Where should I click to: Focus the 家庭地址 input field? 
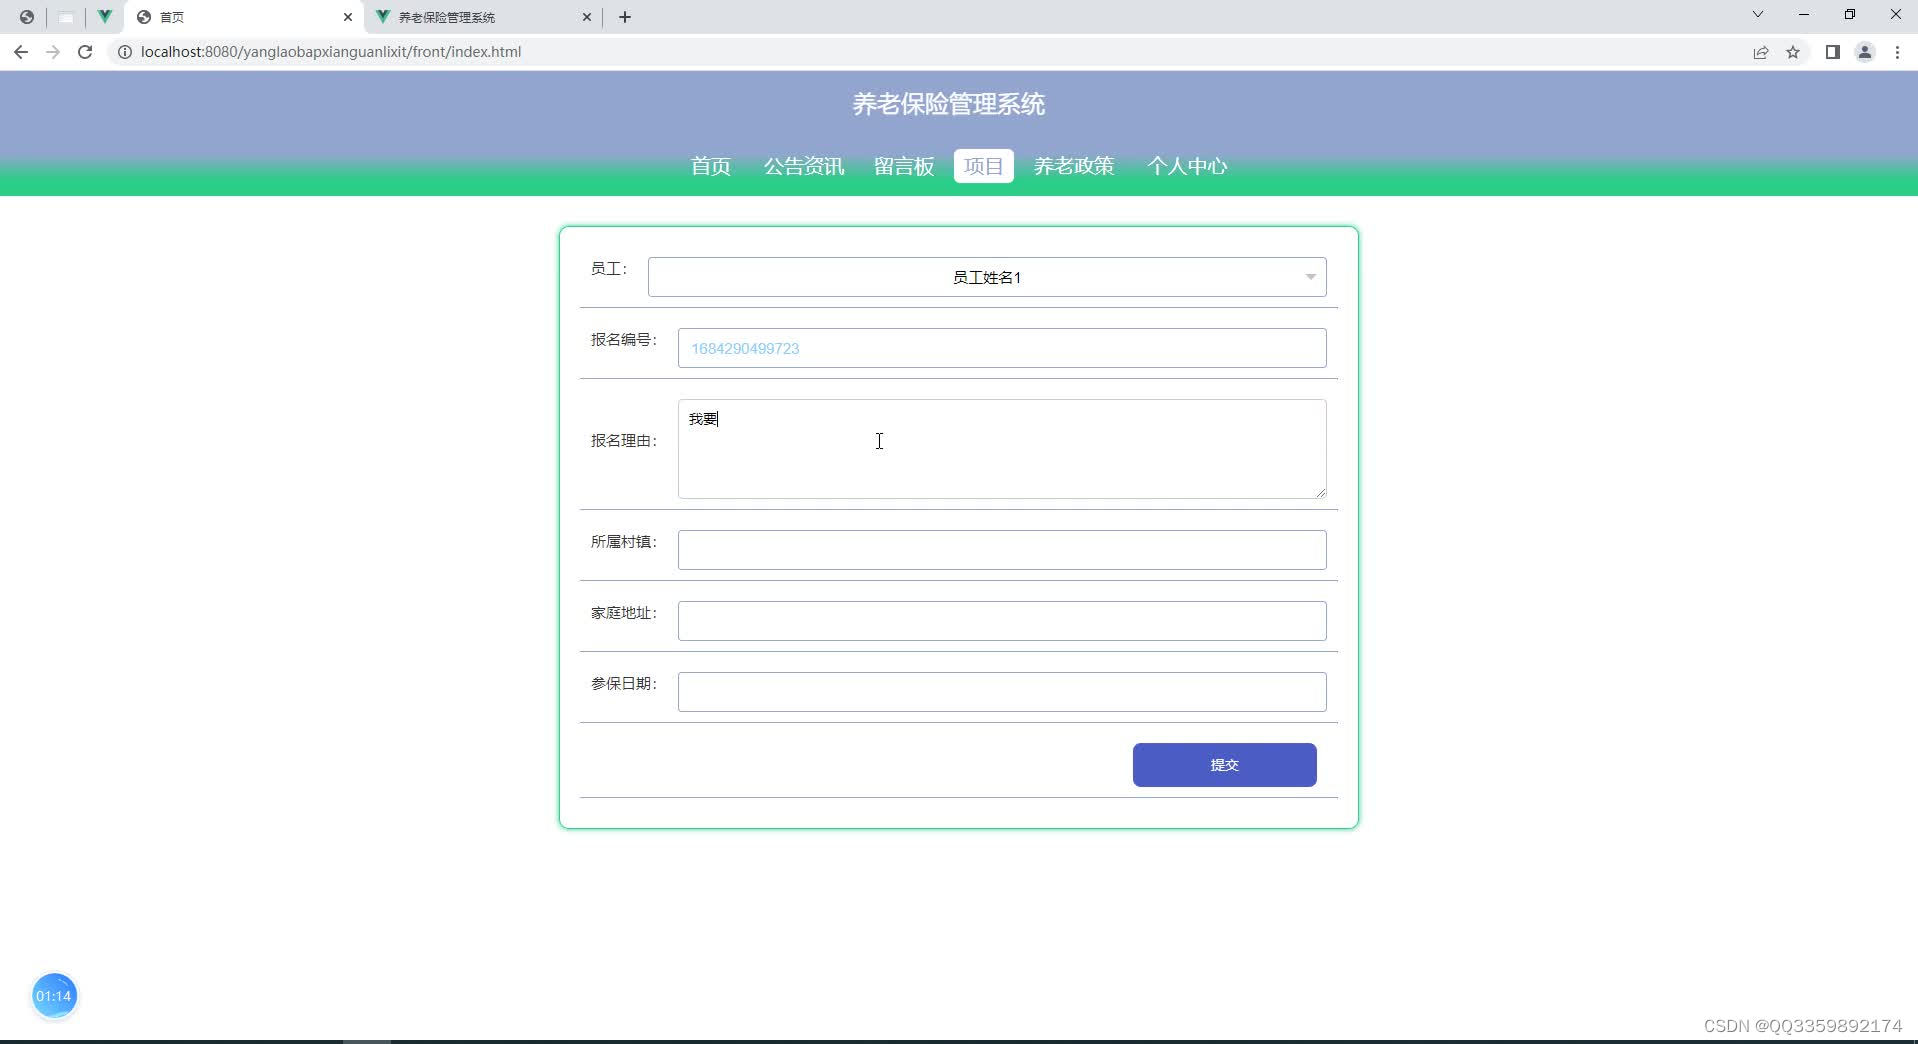[x=1002, y=621]
